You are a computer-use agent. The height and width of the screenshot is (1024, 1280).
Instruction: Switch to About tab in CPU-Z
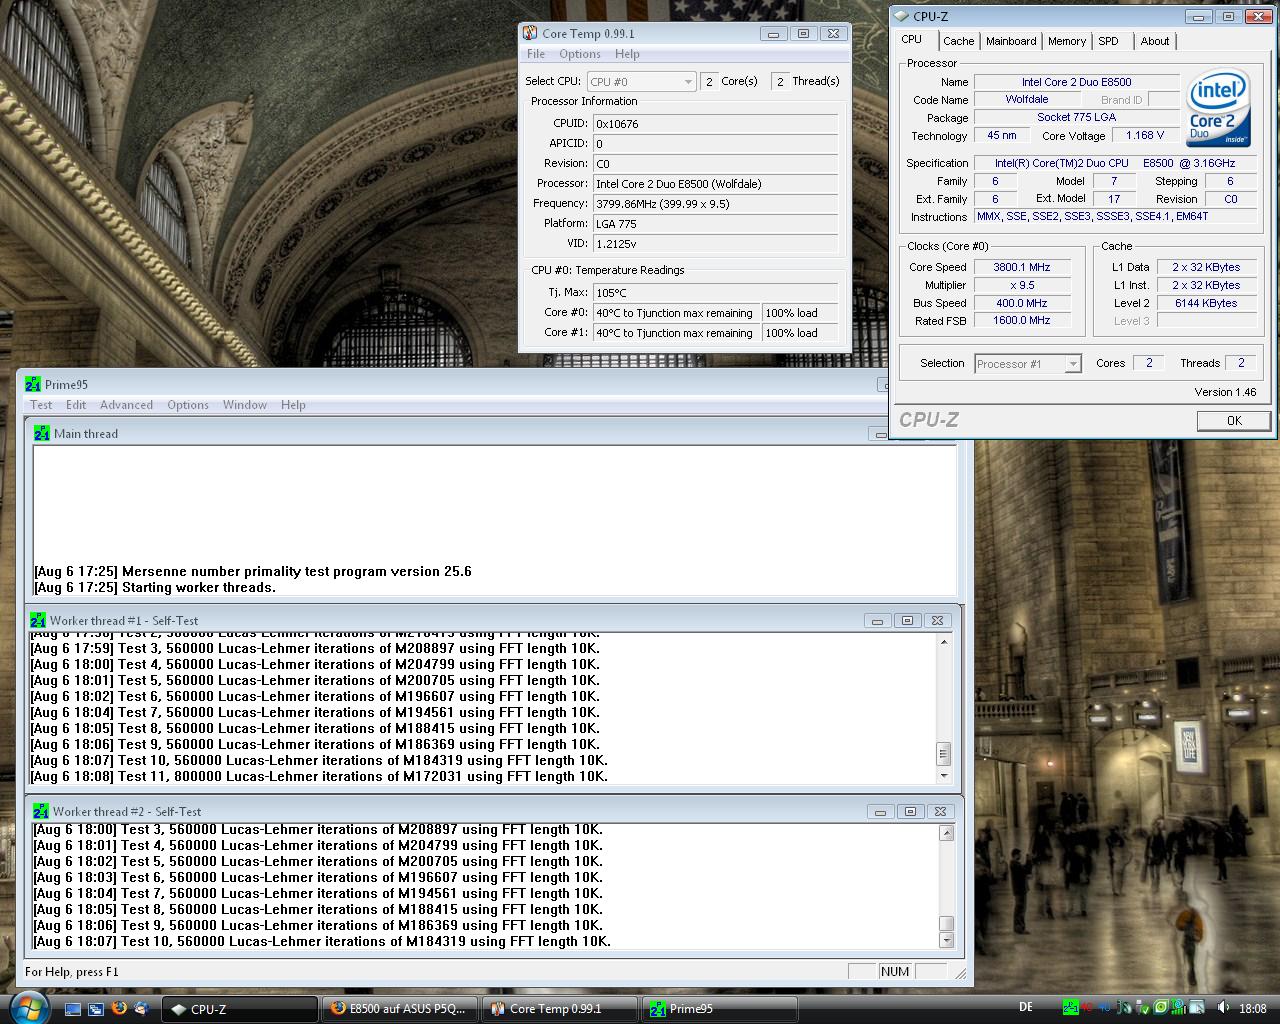point(1155,41)
